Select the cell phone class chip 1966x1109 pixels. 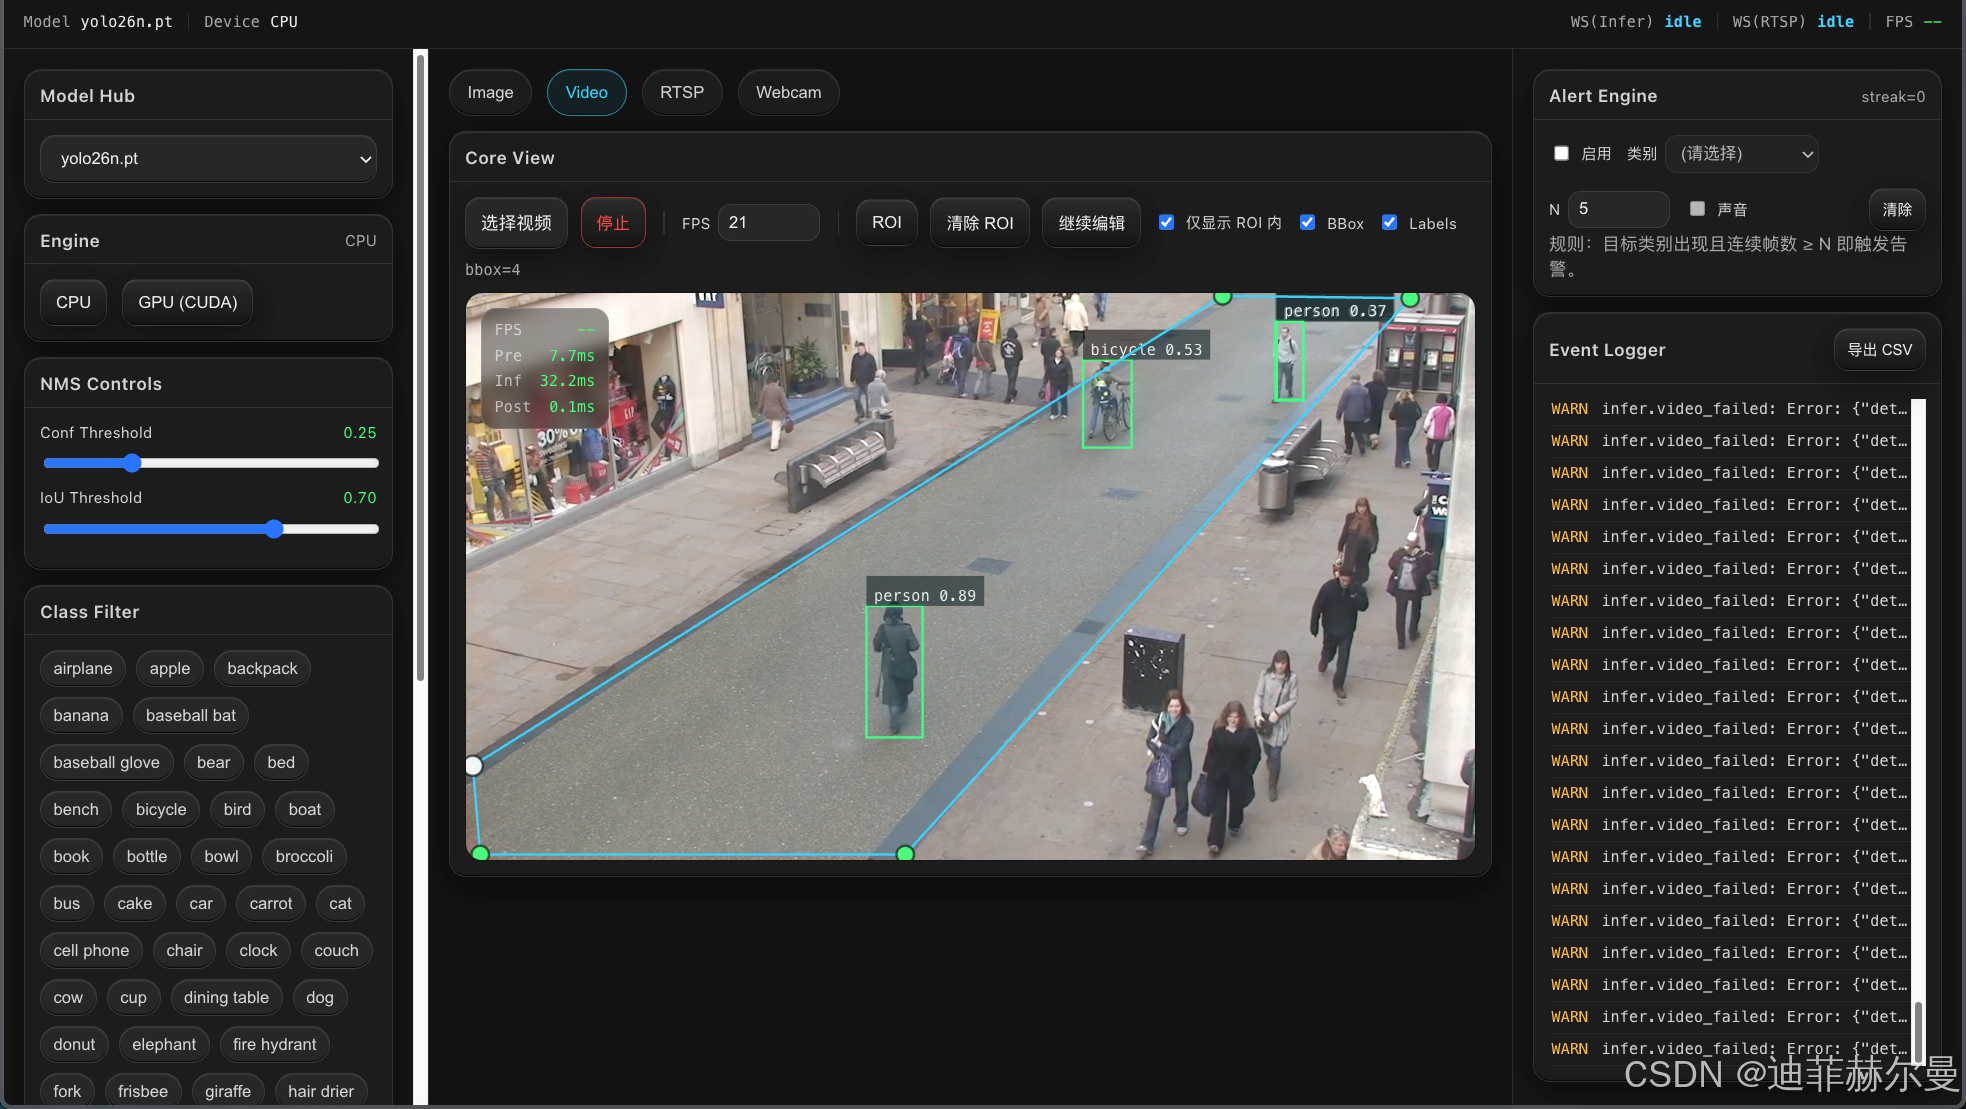(91, 950)
